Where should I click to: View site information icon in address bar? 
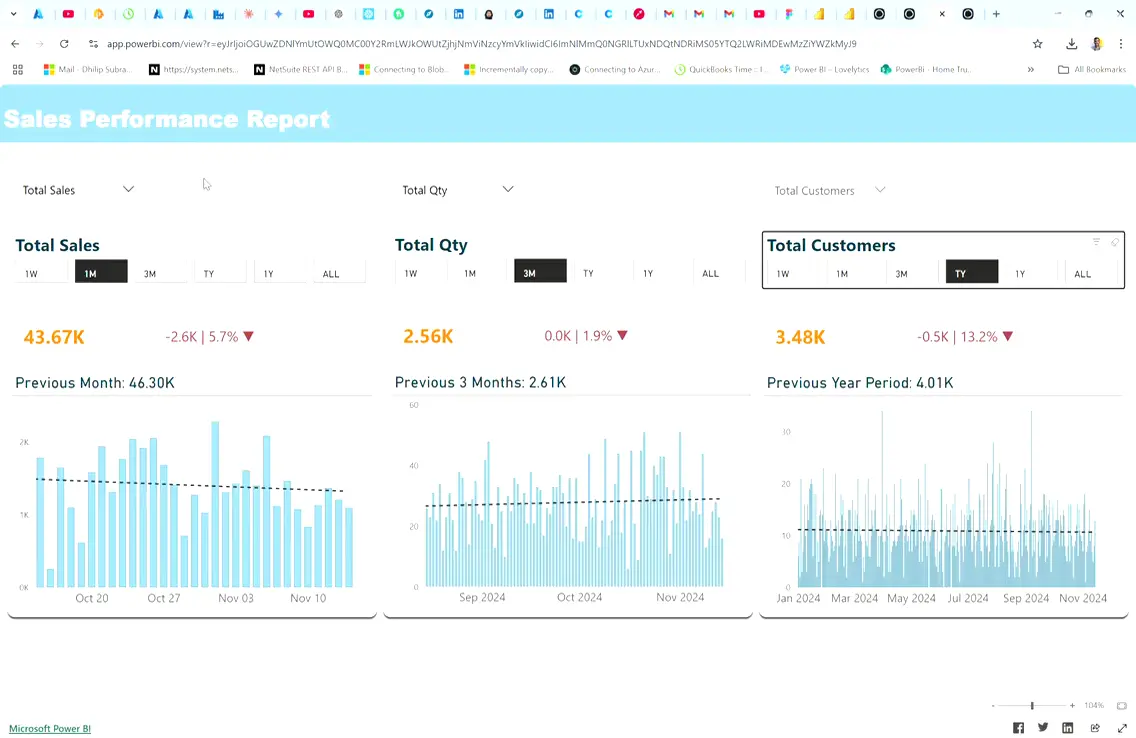pos(93,44)
